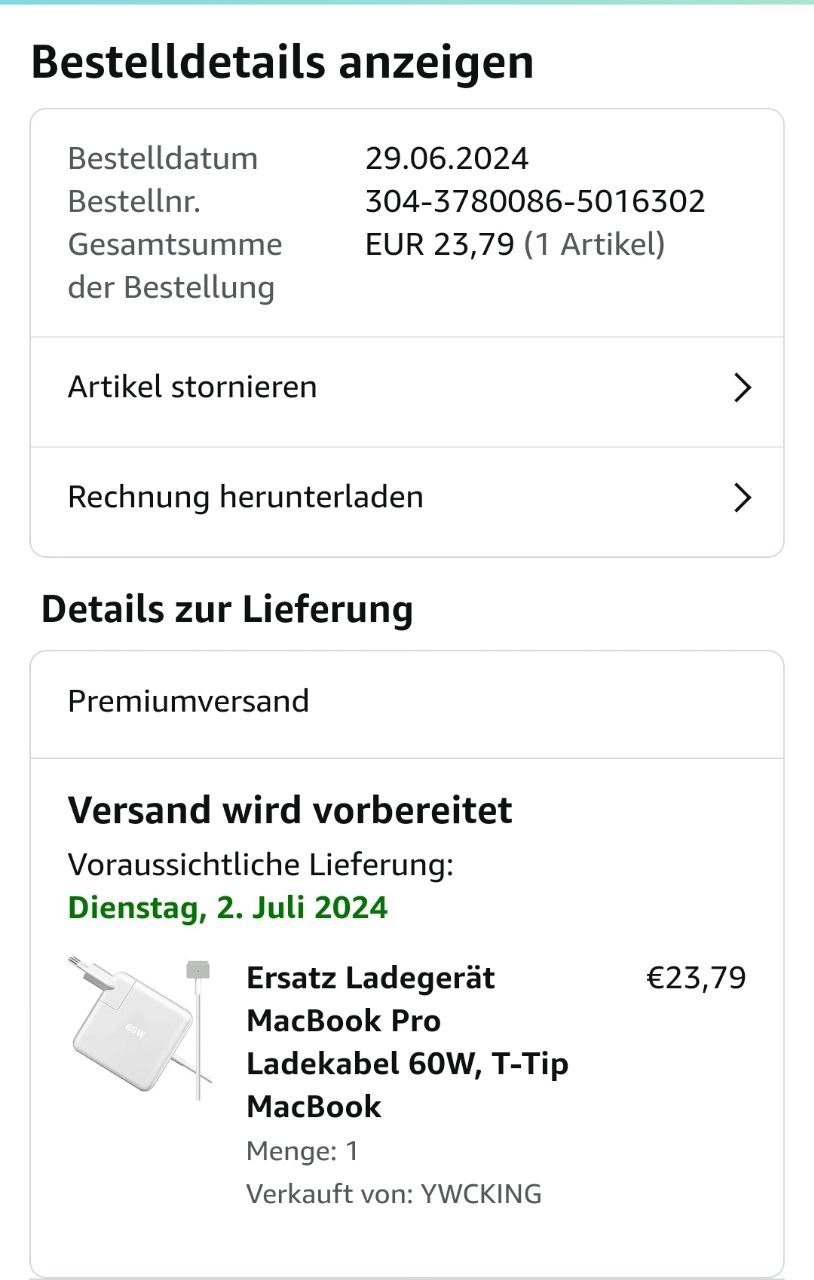Tap the total EUR 23,79
The width and height of the screenshot is (814, 1280).
coord(440,245)
